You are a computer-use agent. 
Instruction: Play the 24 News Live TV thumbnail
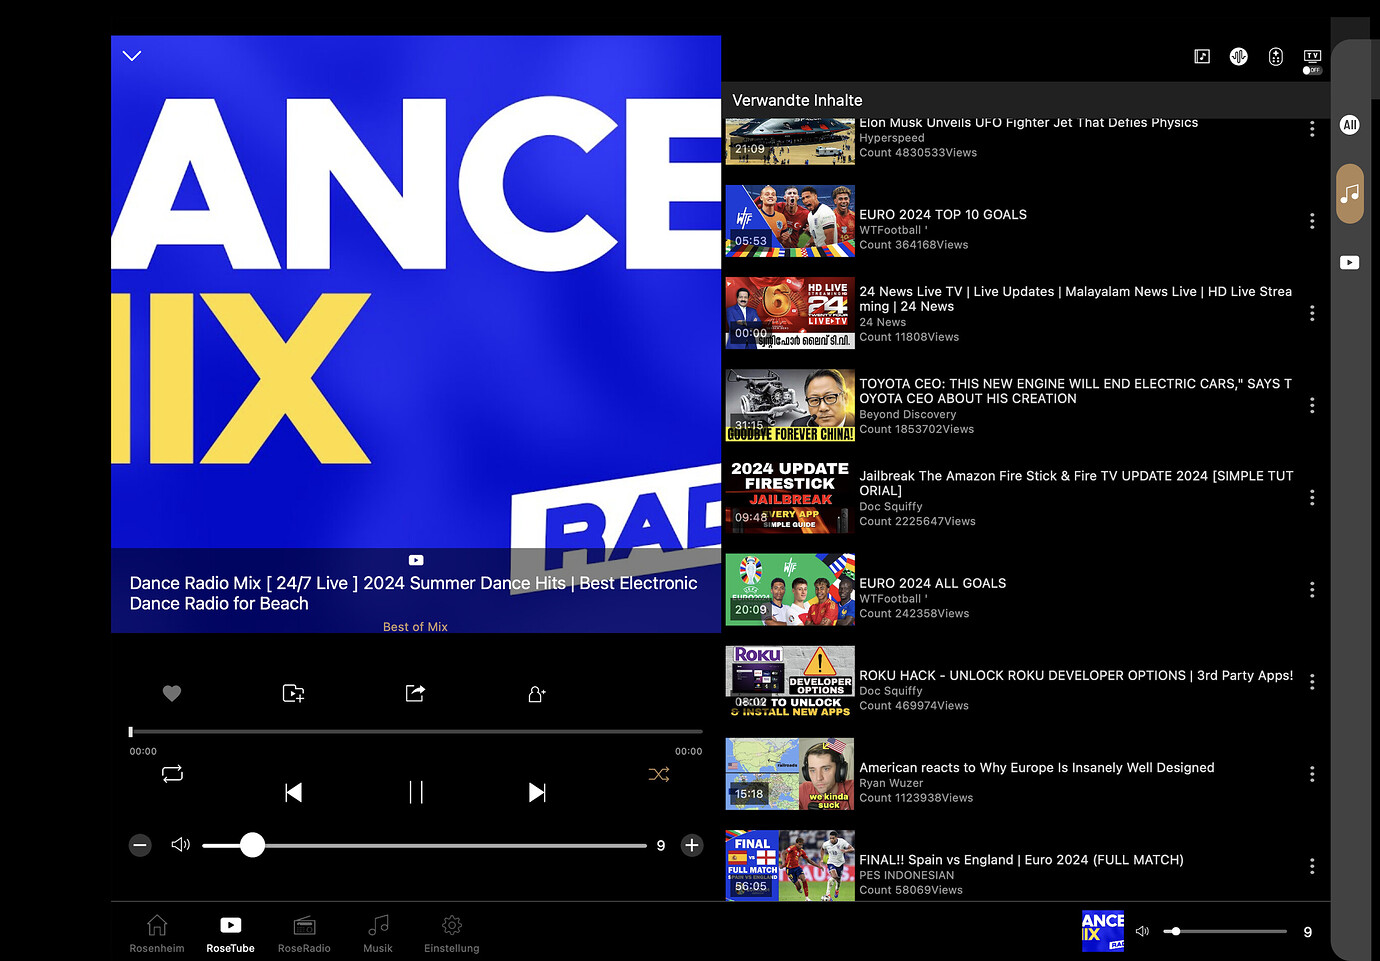tap(790, 313)
